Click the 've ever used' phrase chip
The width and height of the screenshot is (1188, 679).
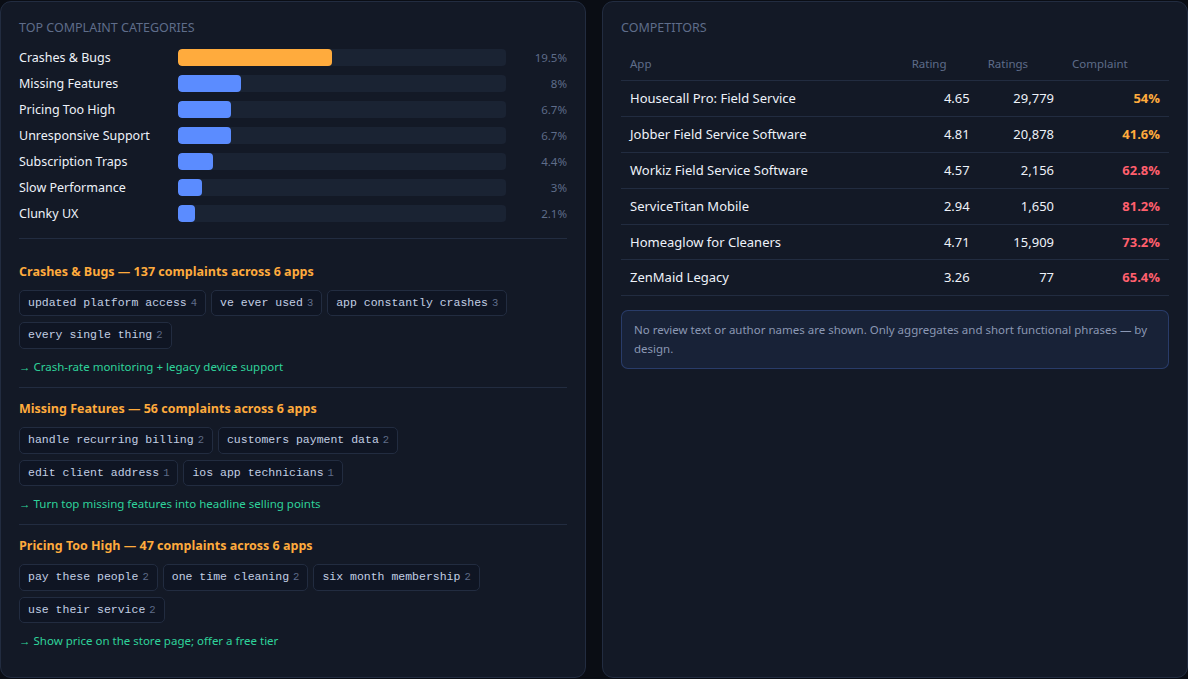[266, 302]
